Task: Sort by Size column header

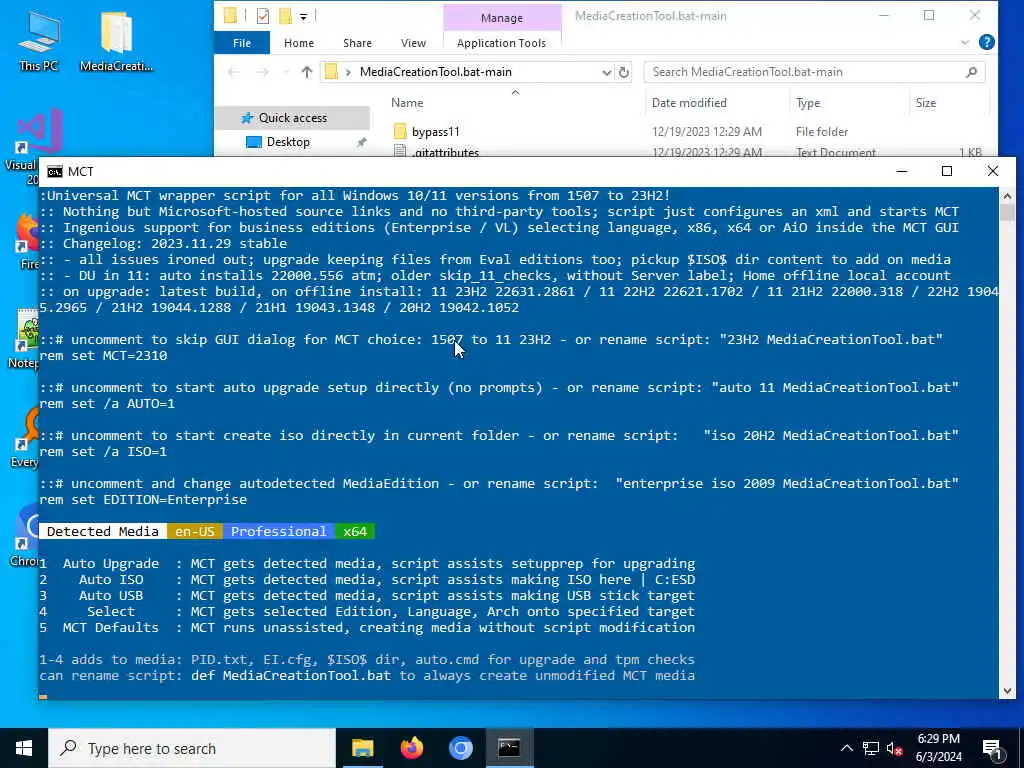Action: coord(925,103)
